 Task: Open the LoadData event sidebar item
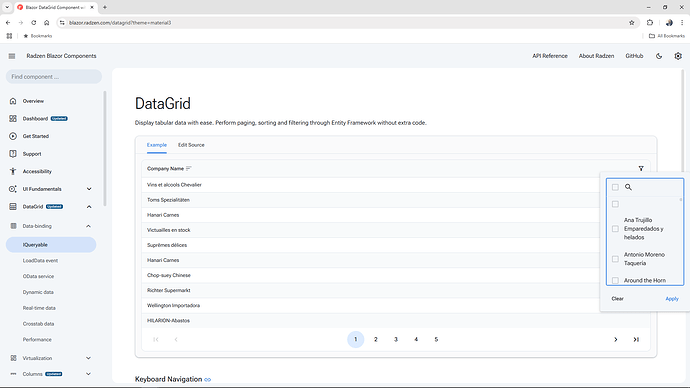tap(40, 260)
